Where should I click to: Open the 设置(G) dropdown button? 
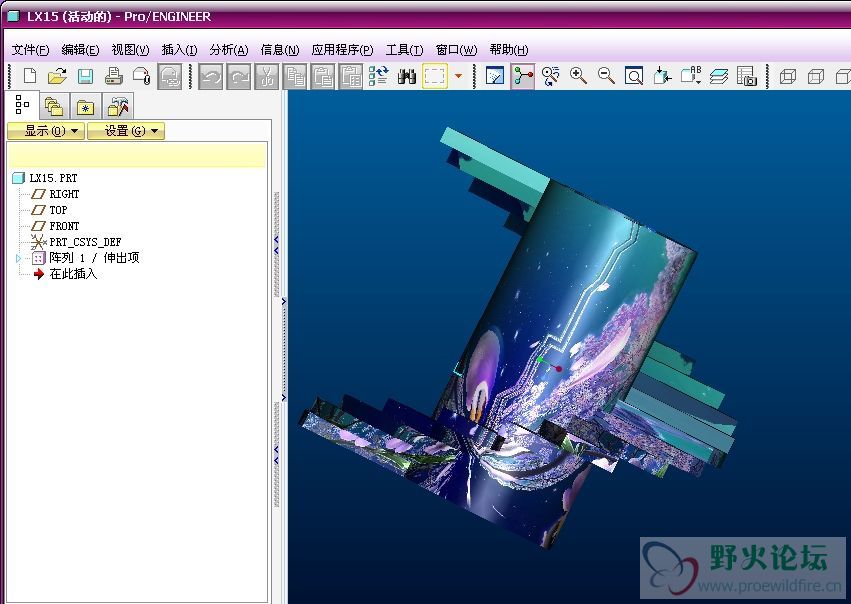126,131
